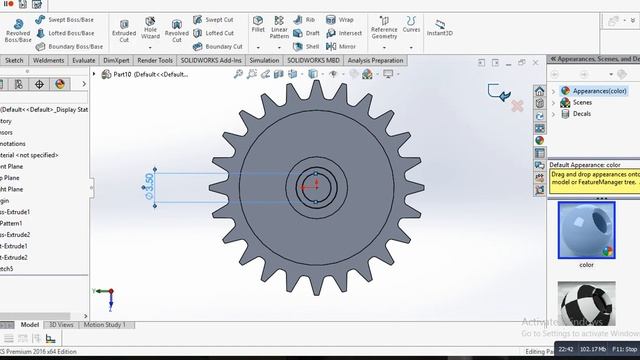Choose the Draft tool
Image resolution: width=640 pixels, height=360 pixels.
pyautogui.click(x=306, y=33)
